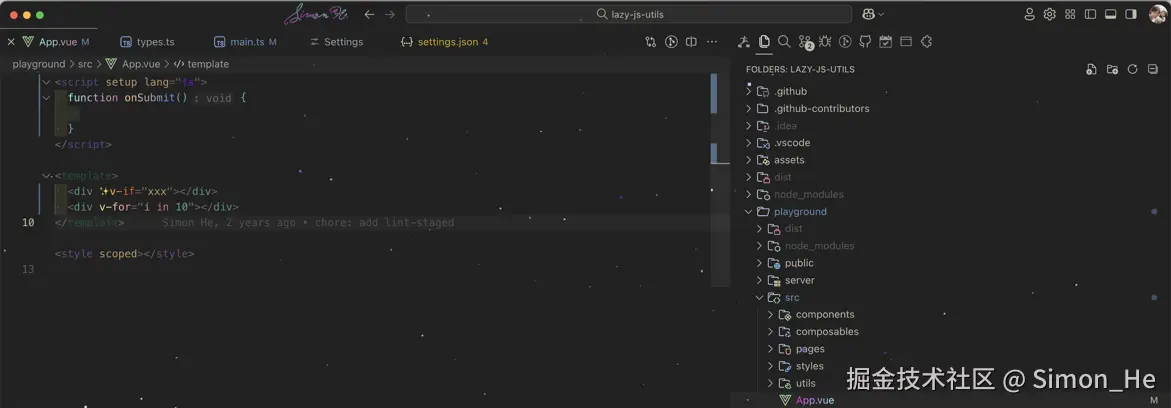Toggle the primary side bar layout button
This screenshot has width=1171, height=408.
(1090, 14)
